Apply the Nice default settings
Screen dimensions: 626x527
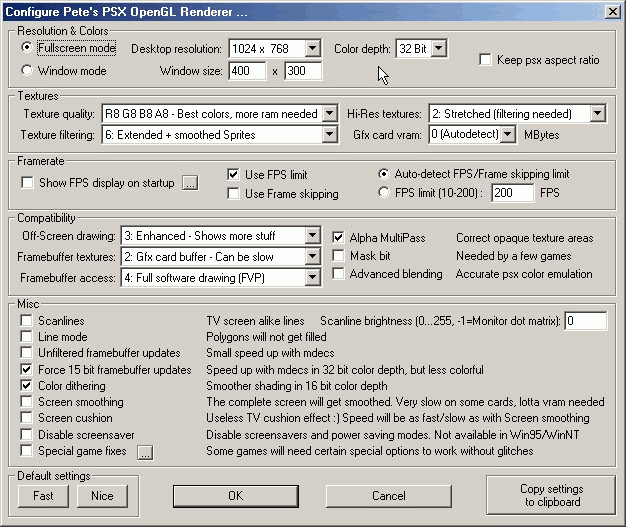coord(102,496)
